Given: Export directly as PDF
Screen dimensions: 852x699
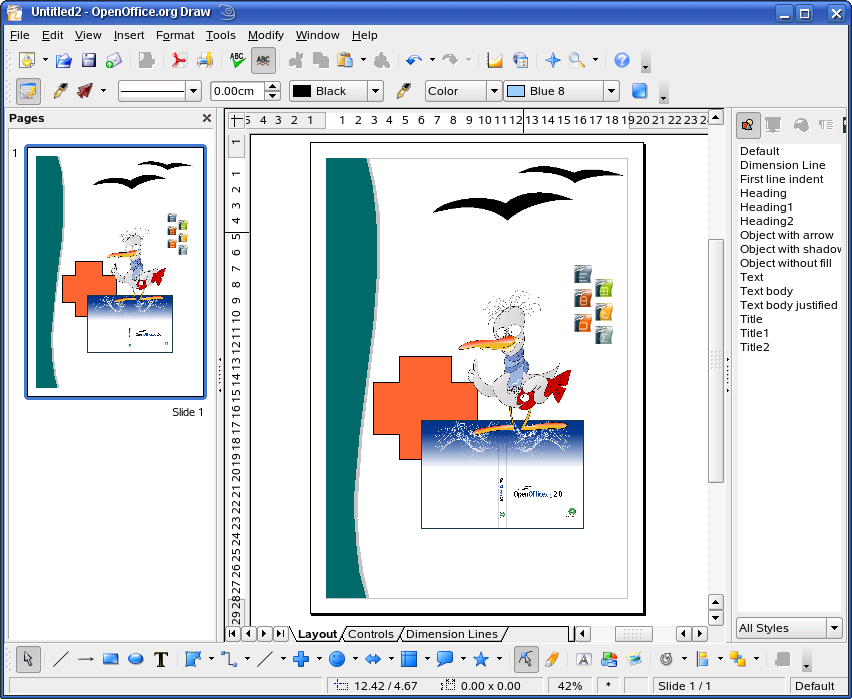Looking at the screenshot, I should (x=178, y=60).
